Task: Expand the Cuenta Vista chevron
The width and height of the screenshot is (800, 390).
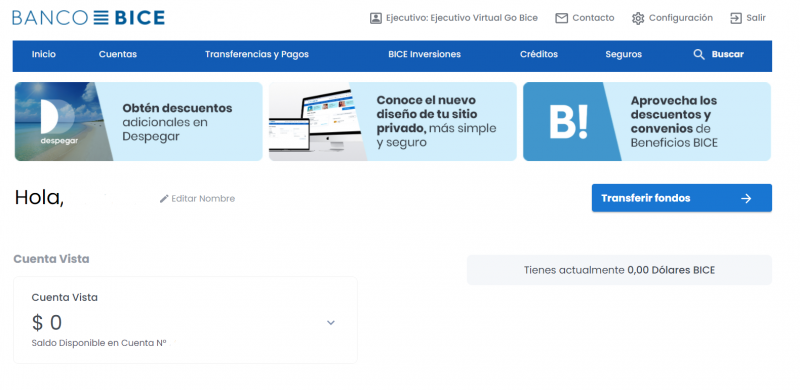Action: [x=331, y=323]
